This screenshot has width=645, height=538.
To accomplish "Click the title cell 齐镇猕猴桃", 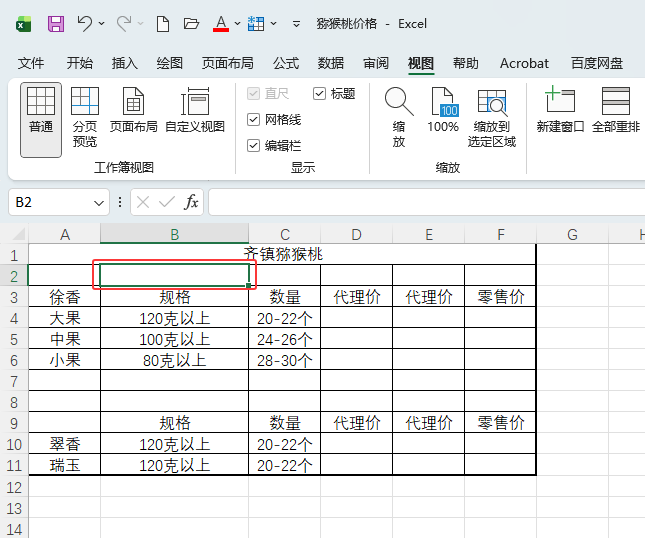I will pos(282,254).
